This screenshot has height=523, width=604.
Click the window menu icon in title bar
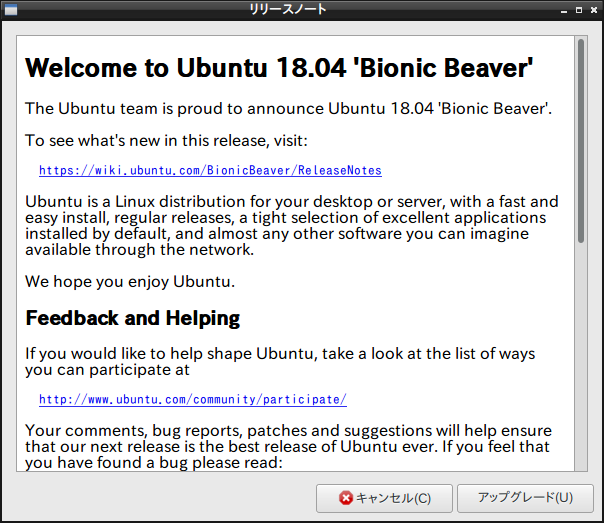(11, 10)
